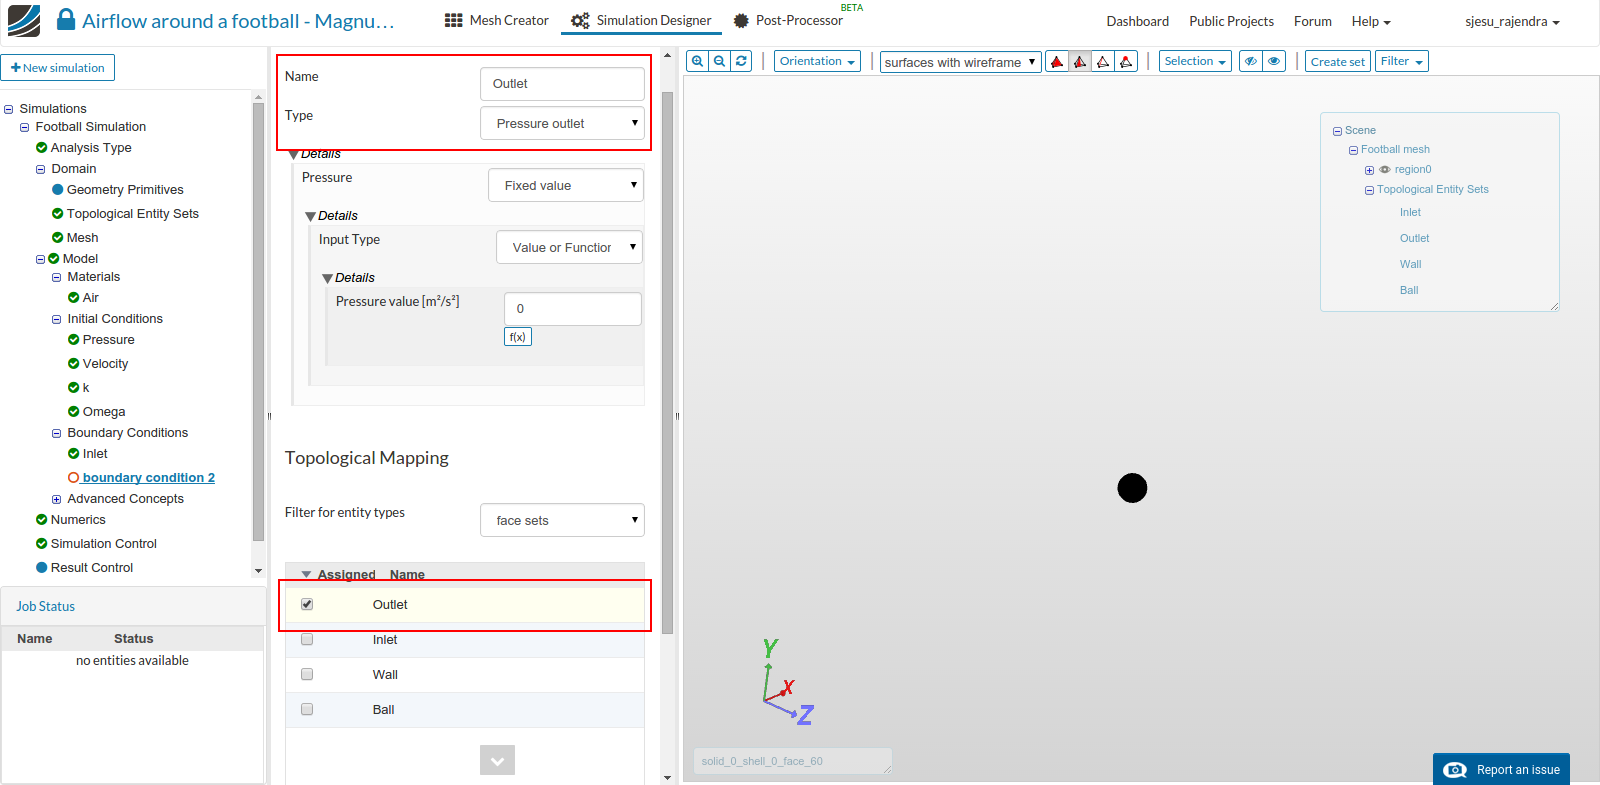
Task: Click the f(x) function button
Action: click(x=518, y=337)
